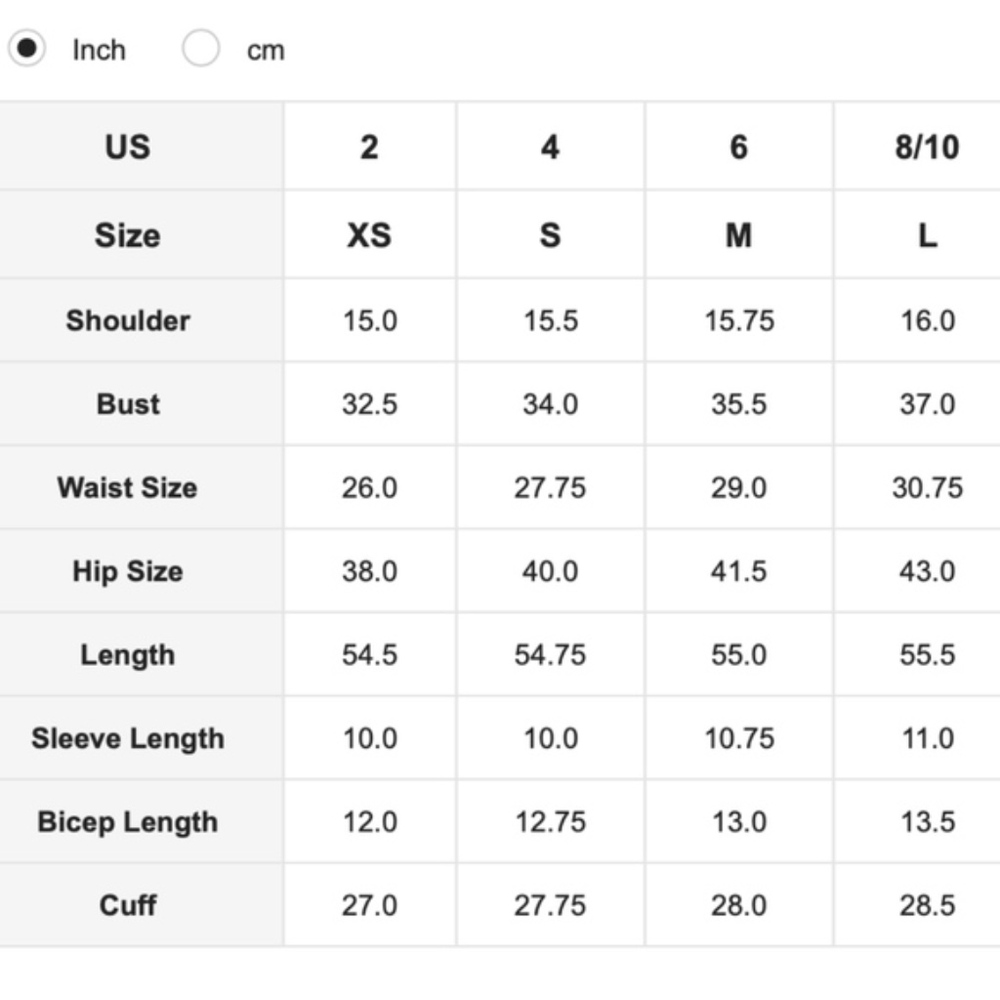The width and height of the screenshot is (1000, 1000).
Task: Click the 32.5 bust value for XS
Action: coord(370,404)
